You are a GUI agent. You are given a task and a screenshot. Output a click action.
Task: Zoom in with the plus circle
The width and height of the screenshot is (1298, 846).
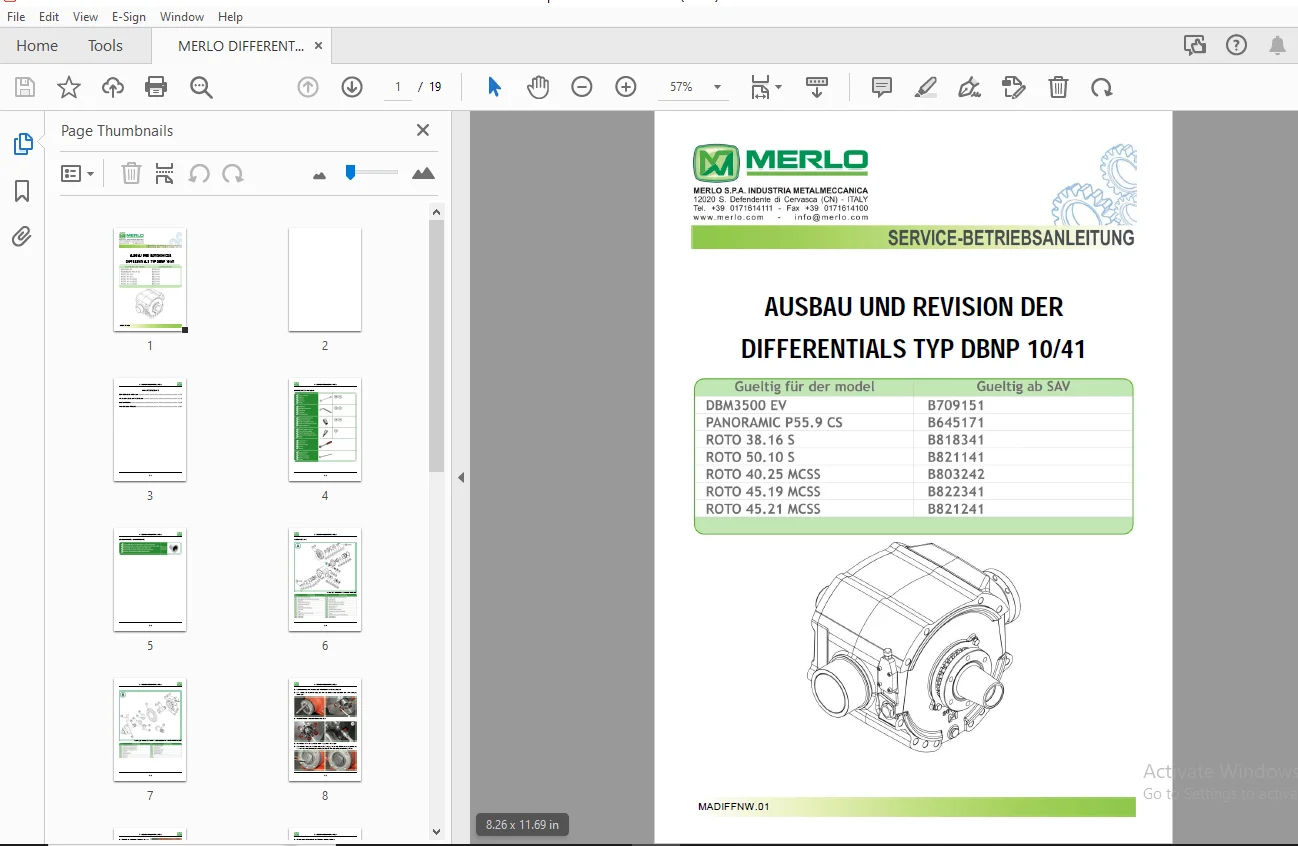pos(626,87)
